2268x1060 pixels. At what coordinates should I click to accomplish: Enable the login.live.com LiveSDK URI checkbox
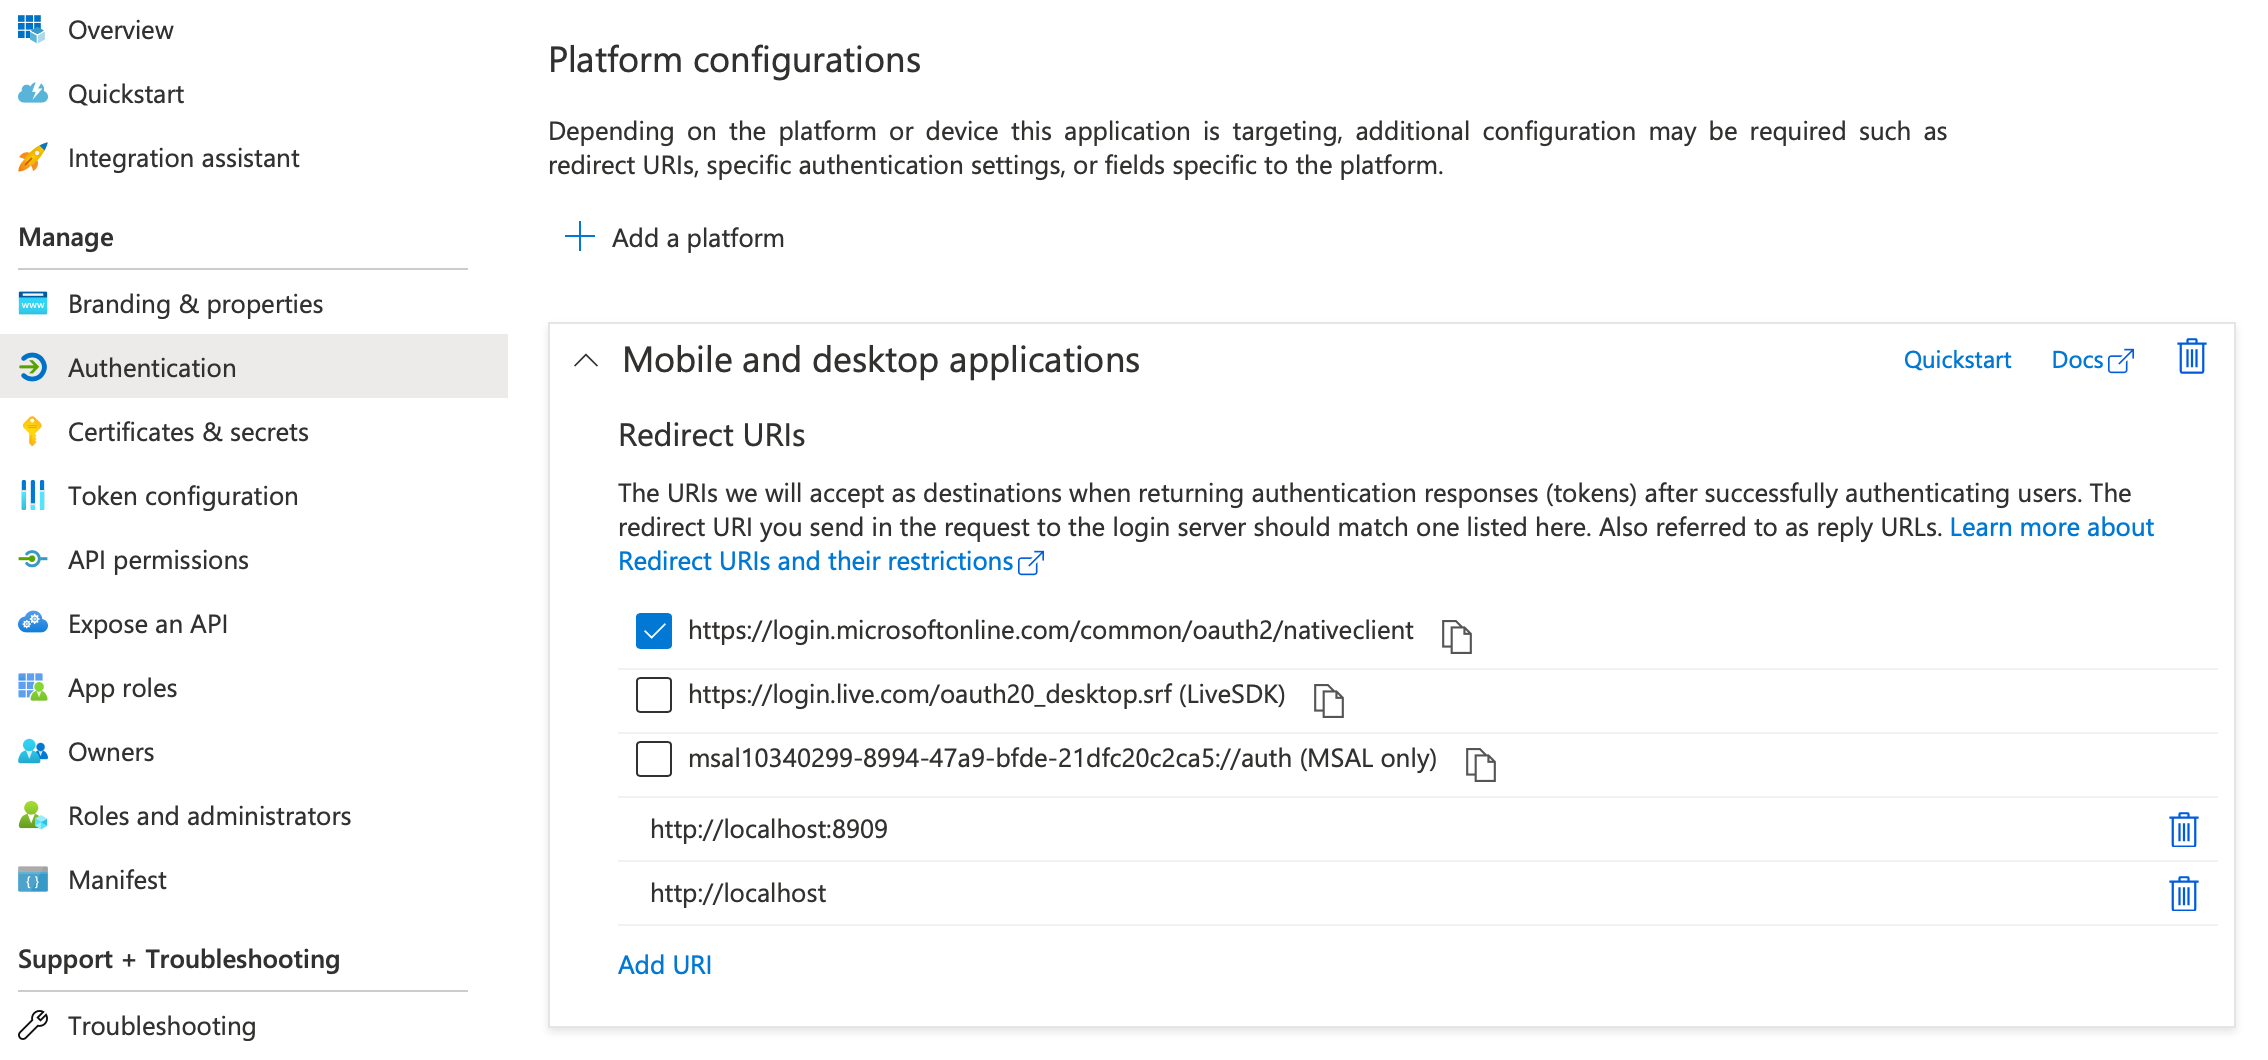[654, 695]
